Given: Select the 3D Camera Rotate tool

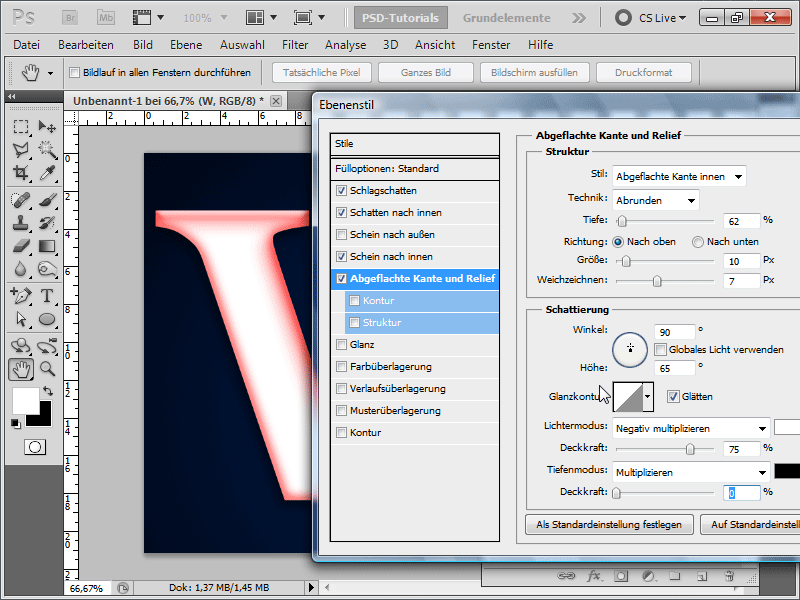Looking at the screenshot, I should 47,345.
